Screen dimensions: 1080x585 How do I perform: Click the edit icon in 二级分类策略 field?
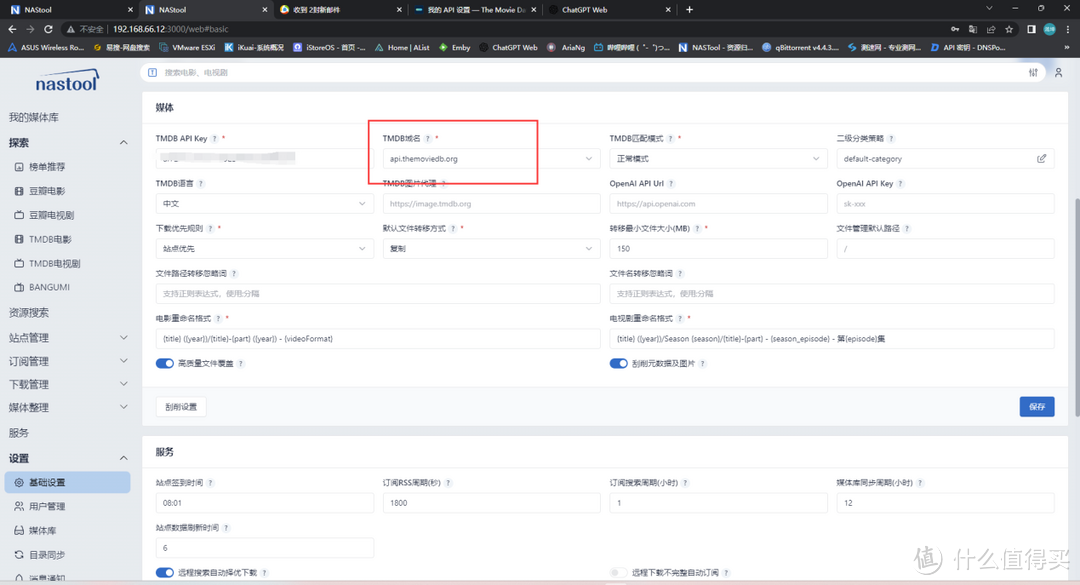1041,158
